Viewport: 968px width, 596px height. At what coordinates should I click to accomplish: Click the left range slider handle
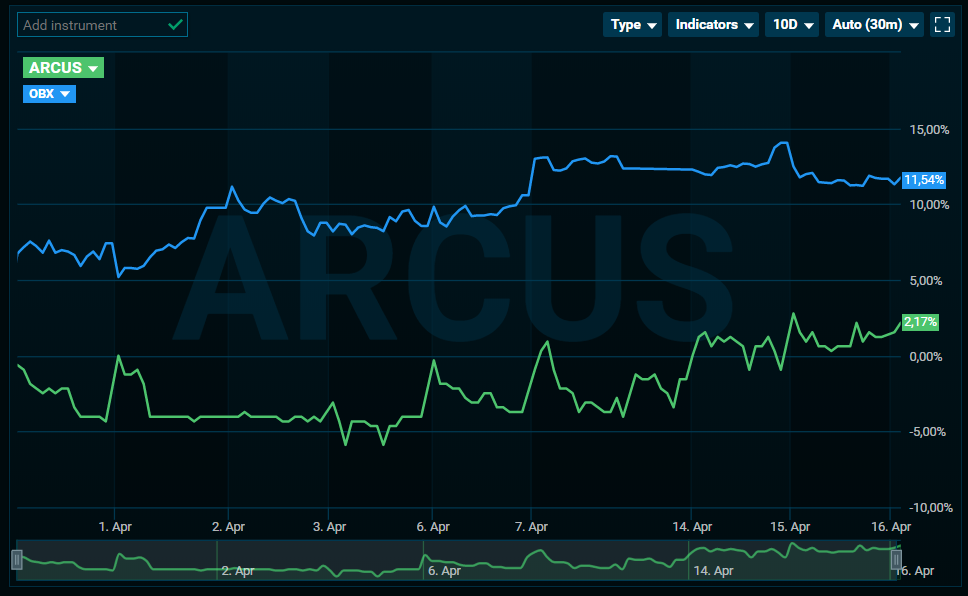click(x=17, y=560)
